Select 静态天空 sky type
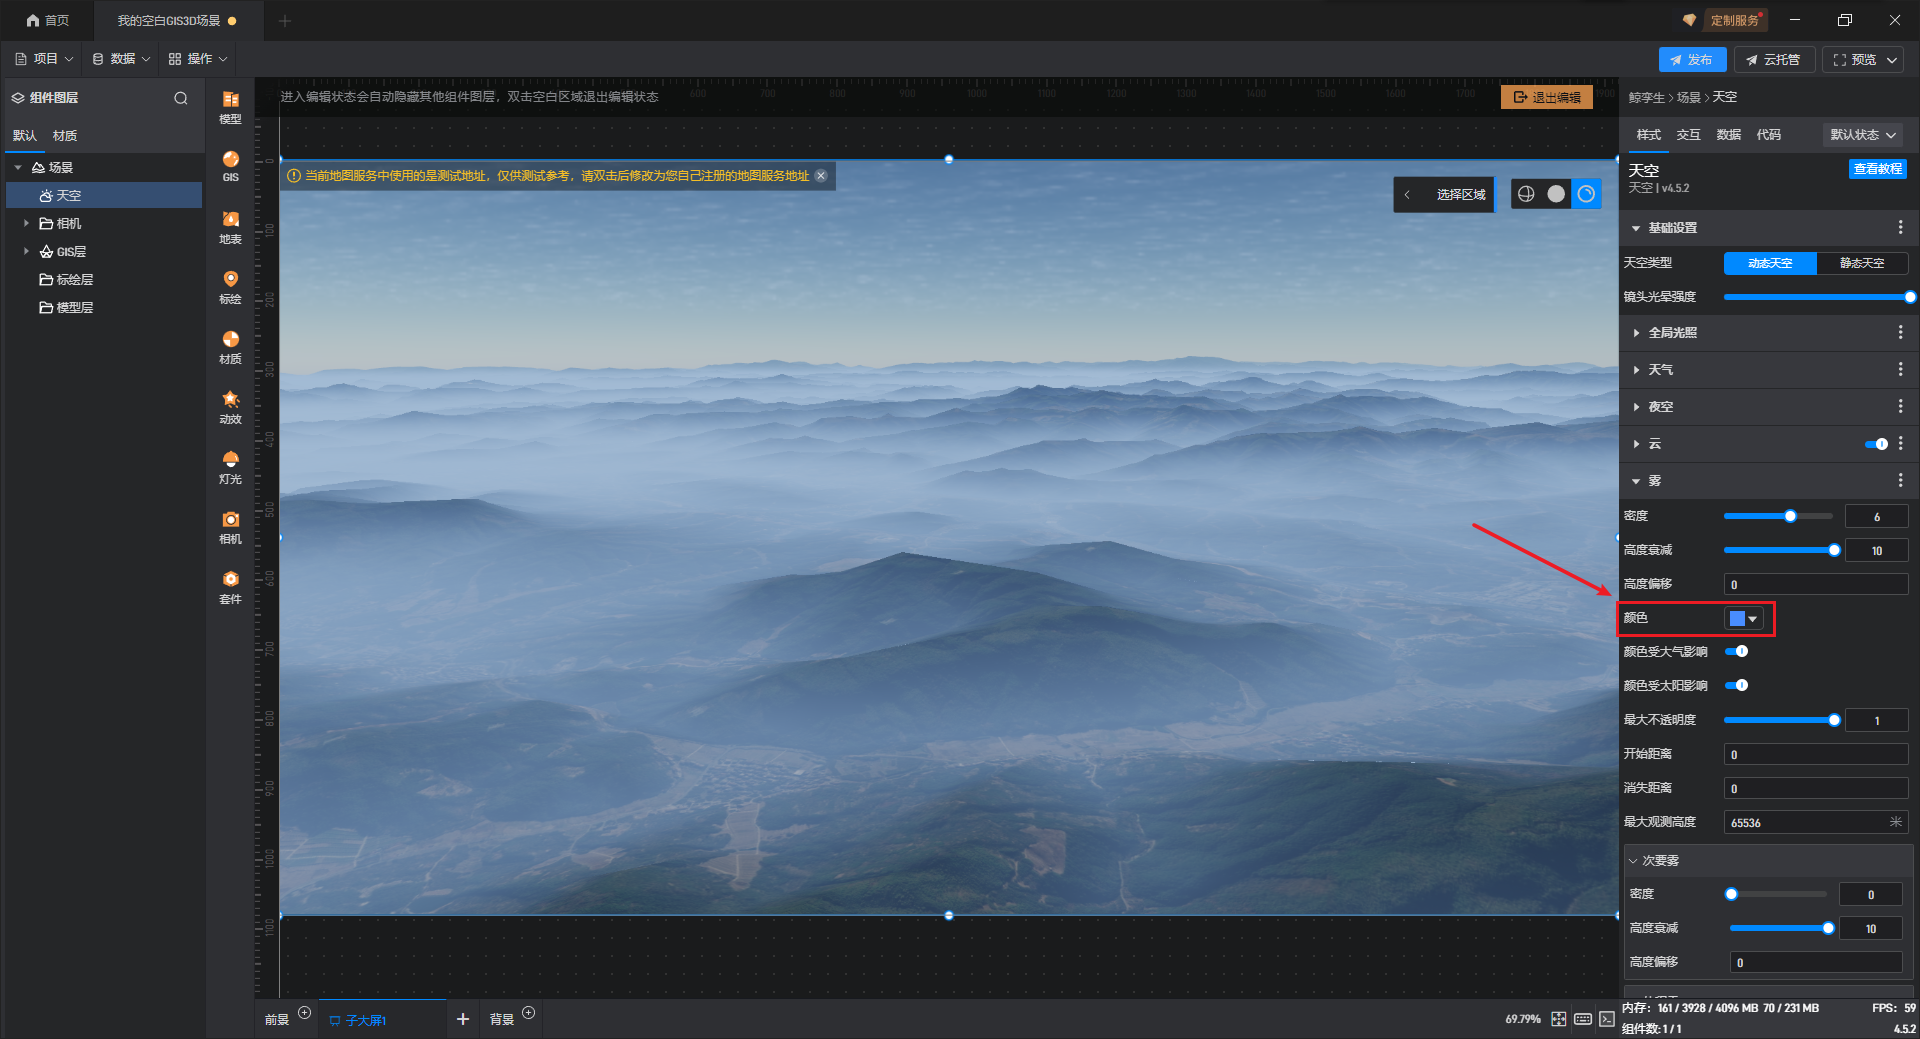 coord(1862,263)
